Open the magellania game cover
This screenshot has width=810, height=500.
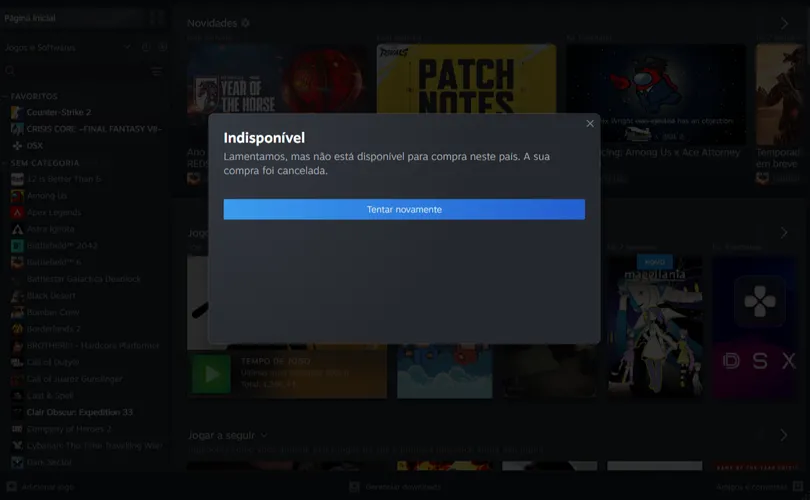coord(655,325)
